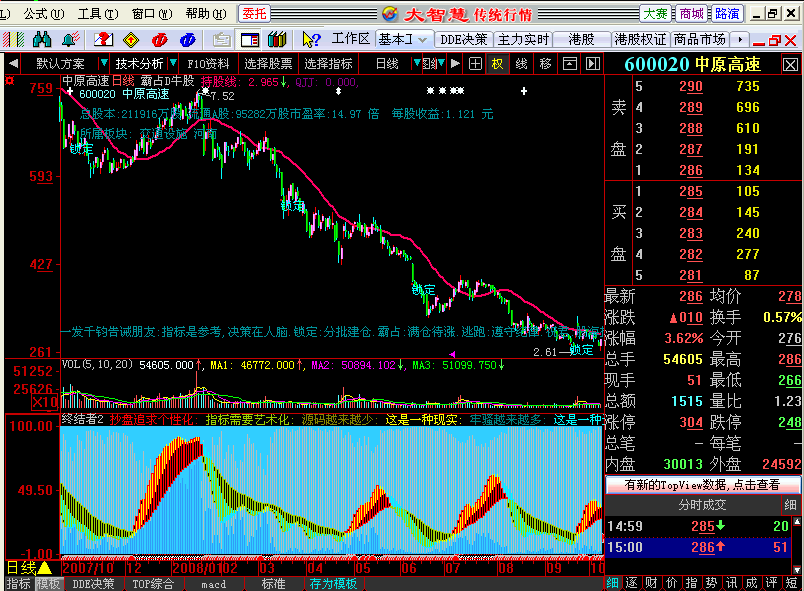This screenshot has width=804, height=591.
Task: Close the 600020 quote panel X icon
Action: (x=790, y=65)
